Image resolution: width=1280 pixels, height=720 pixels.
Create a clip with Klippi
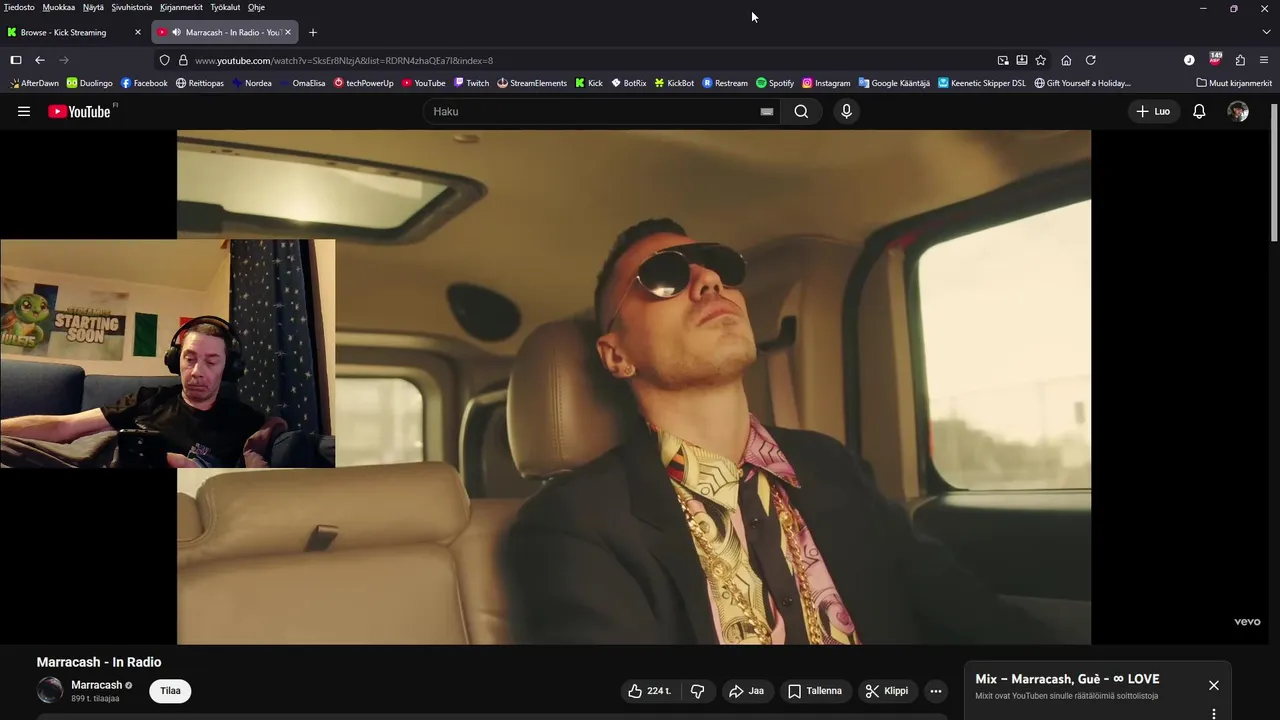click(886, 691)
